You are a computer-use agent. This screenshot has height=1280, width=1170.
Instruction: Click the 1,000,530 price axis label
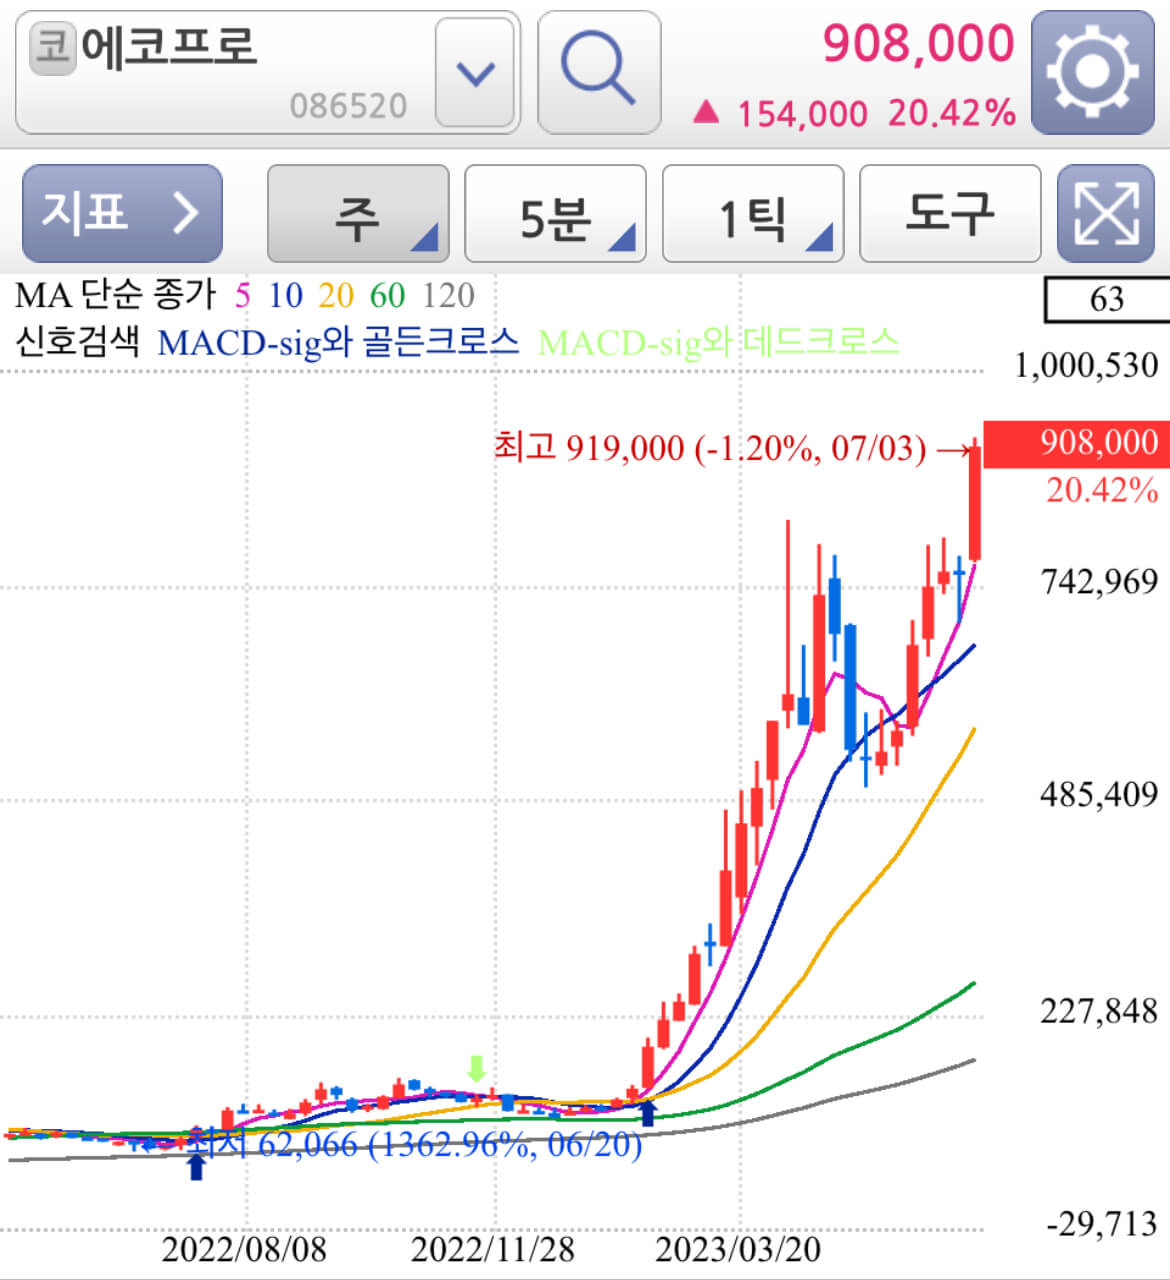point(1087,365)
